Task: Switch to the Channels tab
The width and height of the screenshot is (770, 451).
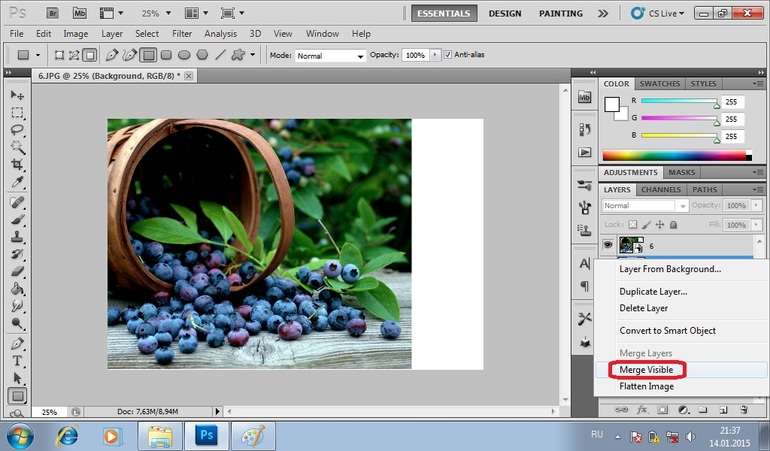Action: [661, 189]
